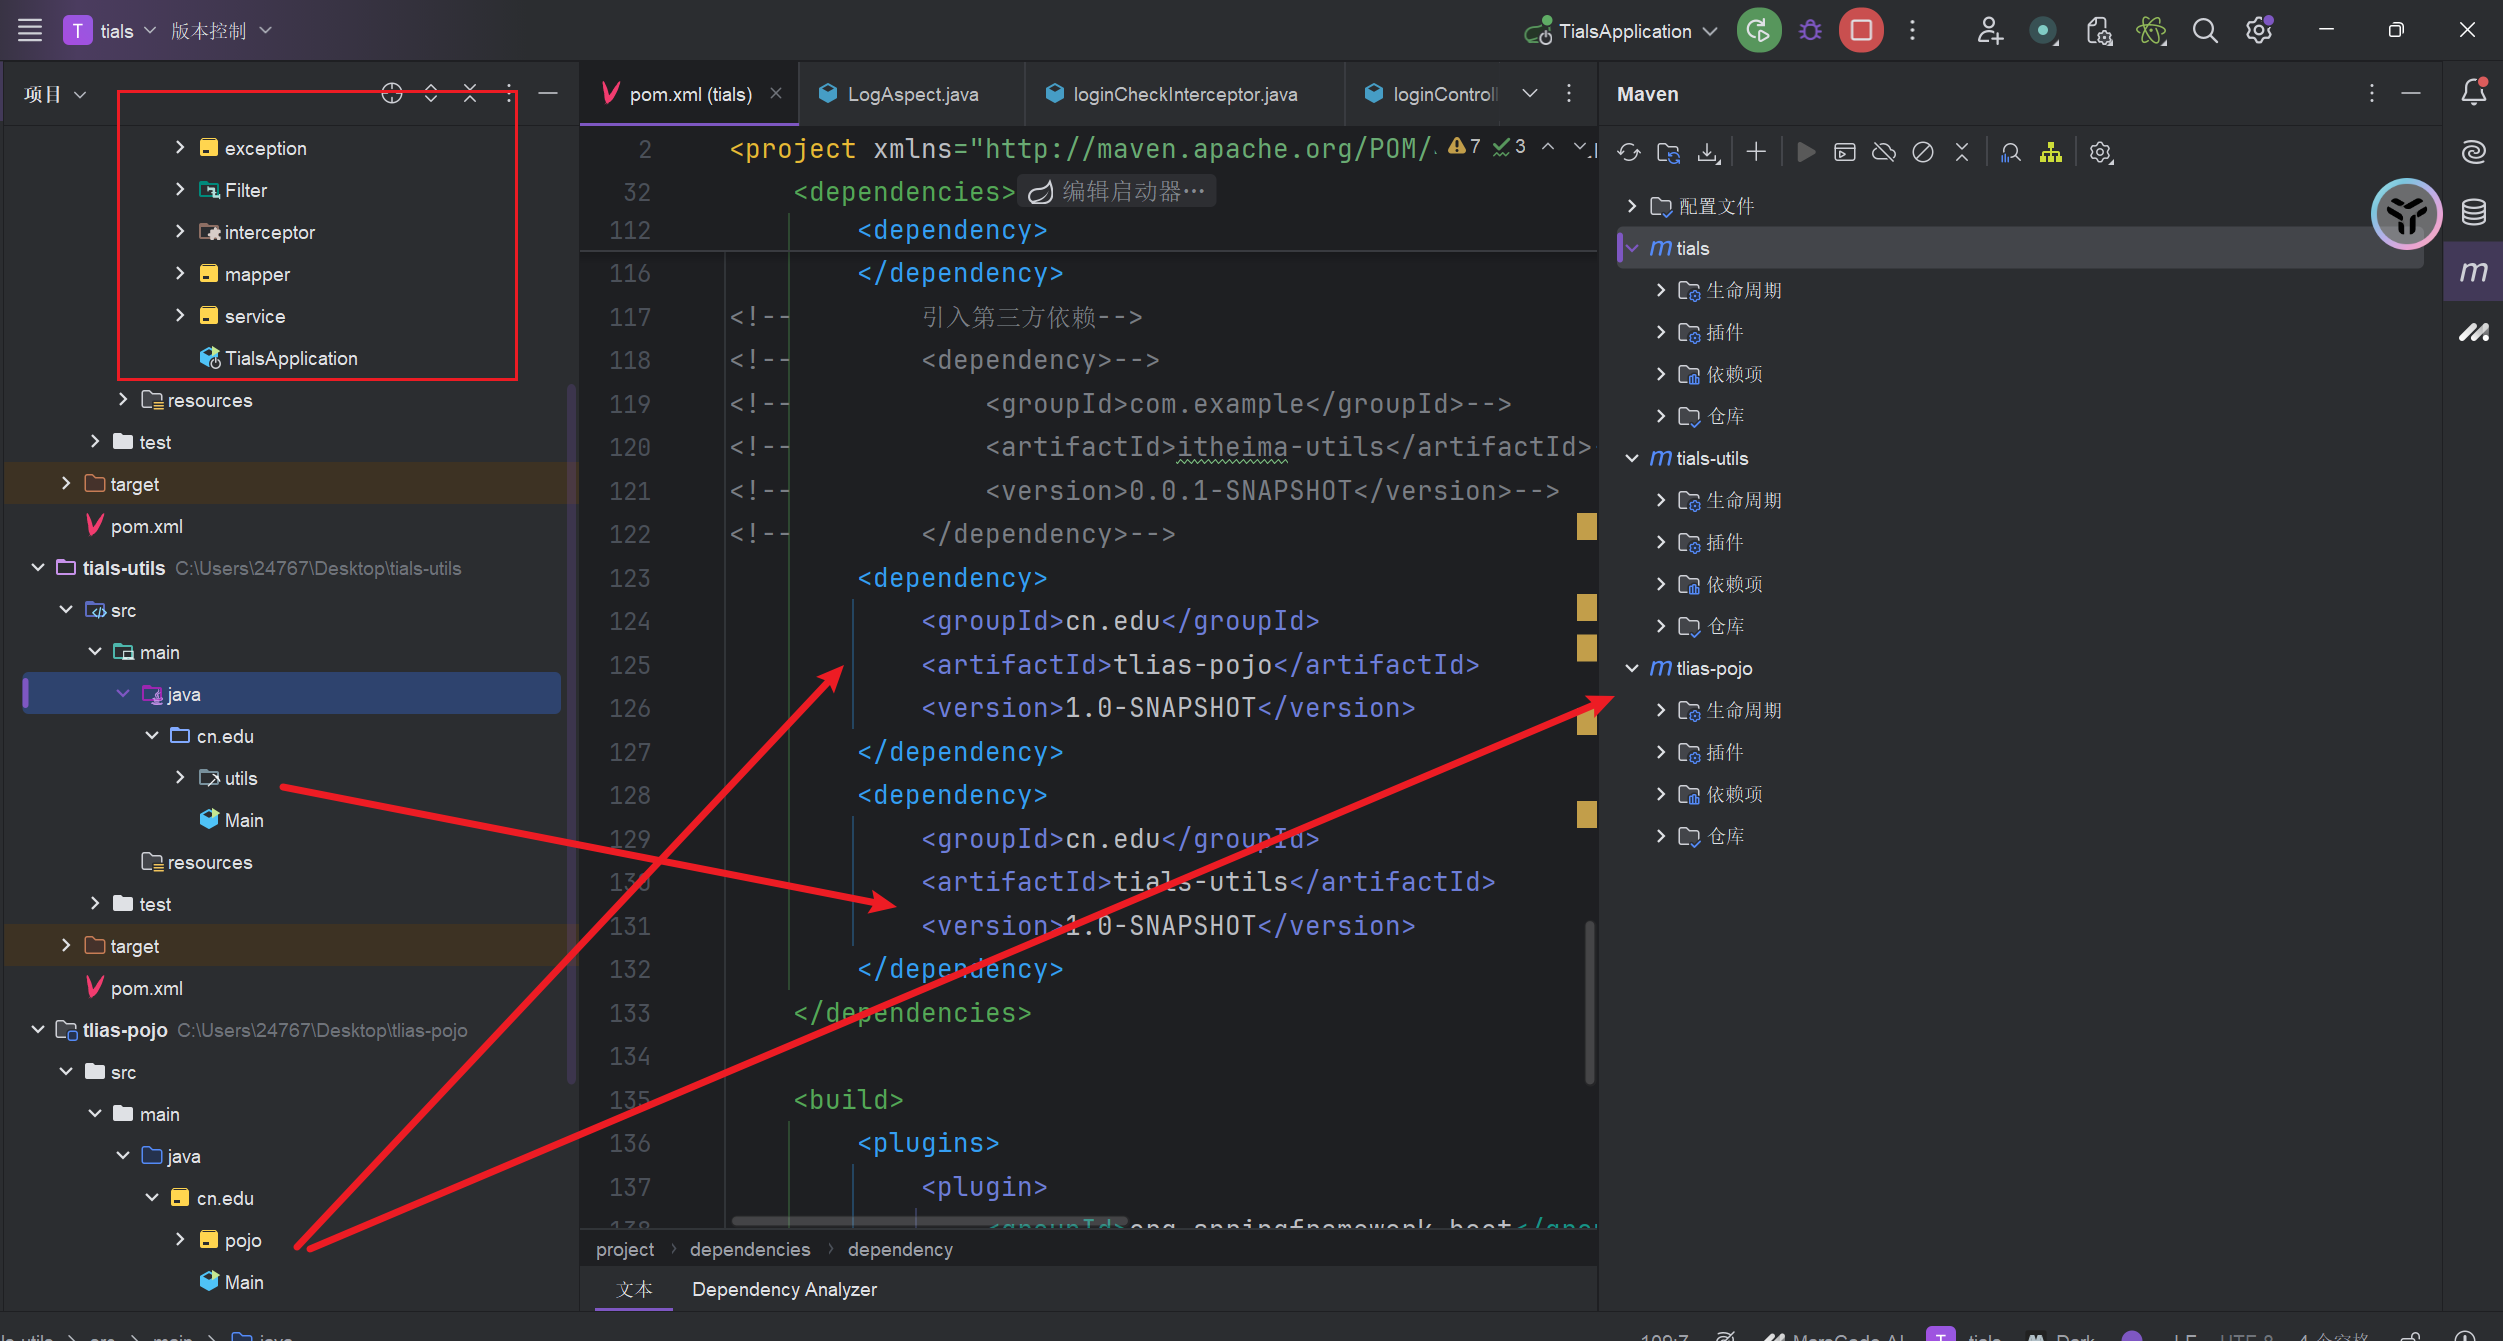
Task: Click Execute Maven Goal icon
Action: tap(1845, 152)
